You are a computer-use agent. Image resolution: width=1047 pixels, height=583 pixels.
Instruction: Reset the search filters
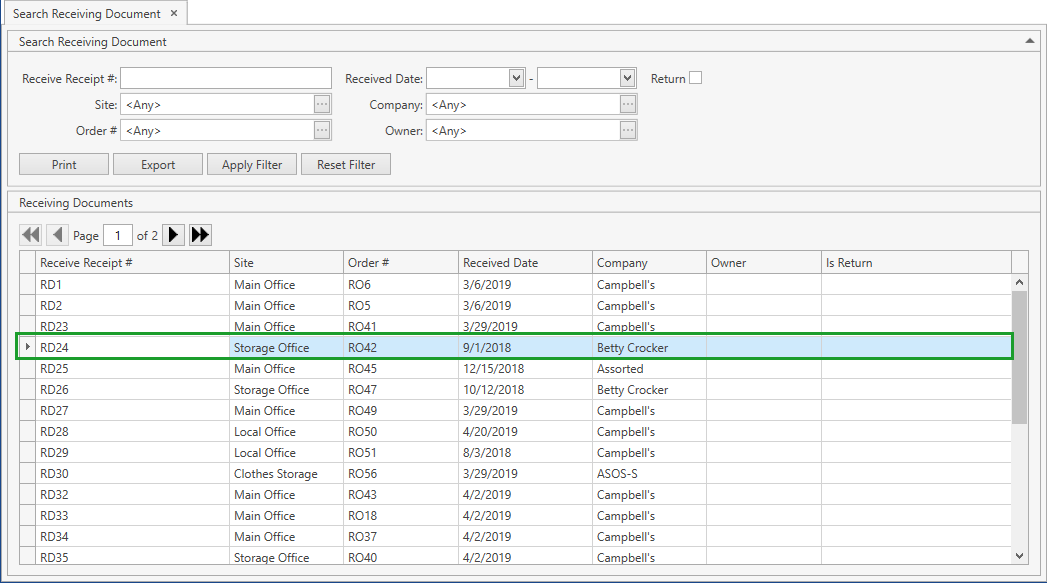345,164
